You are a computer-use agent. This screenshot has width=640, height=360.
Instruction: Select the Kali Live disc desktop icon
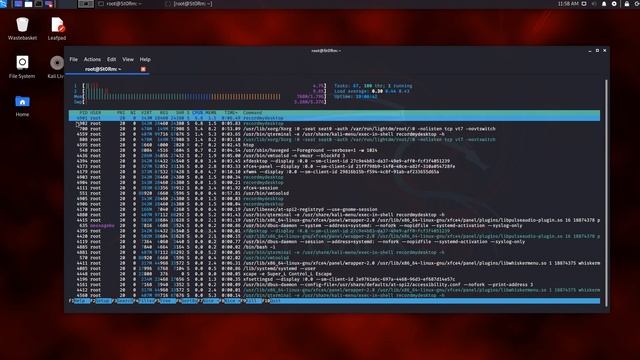[x=56, y=67]
